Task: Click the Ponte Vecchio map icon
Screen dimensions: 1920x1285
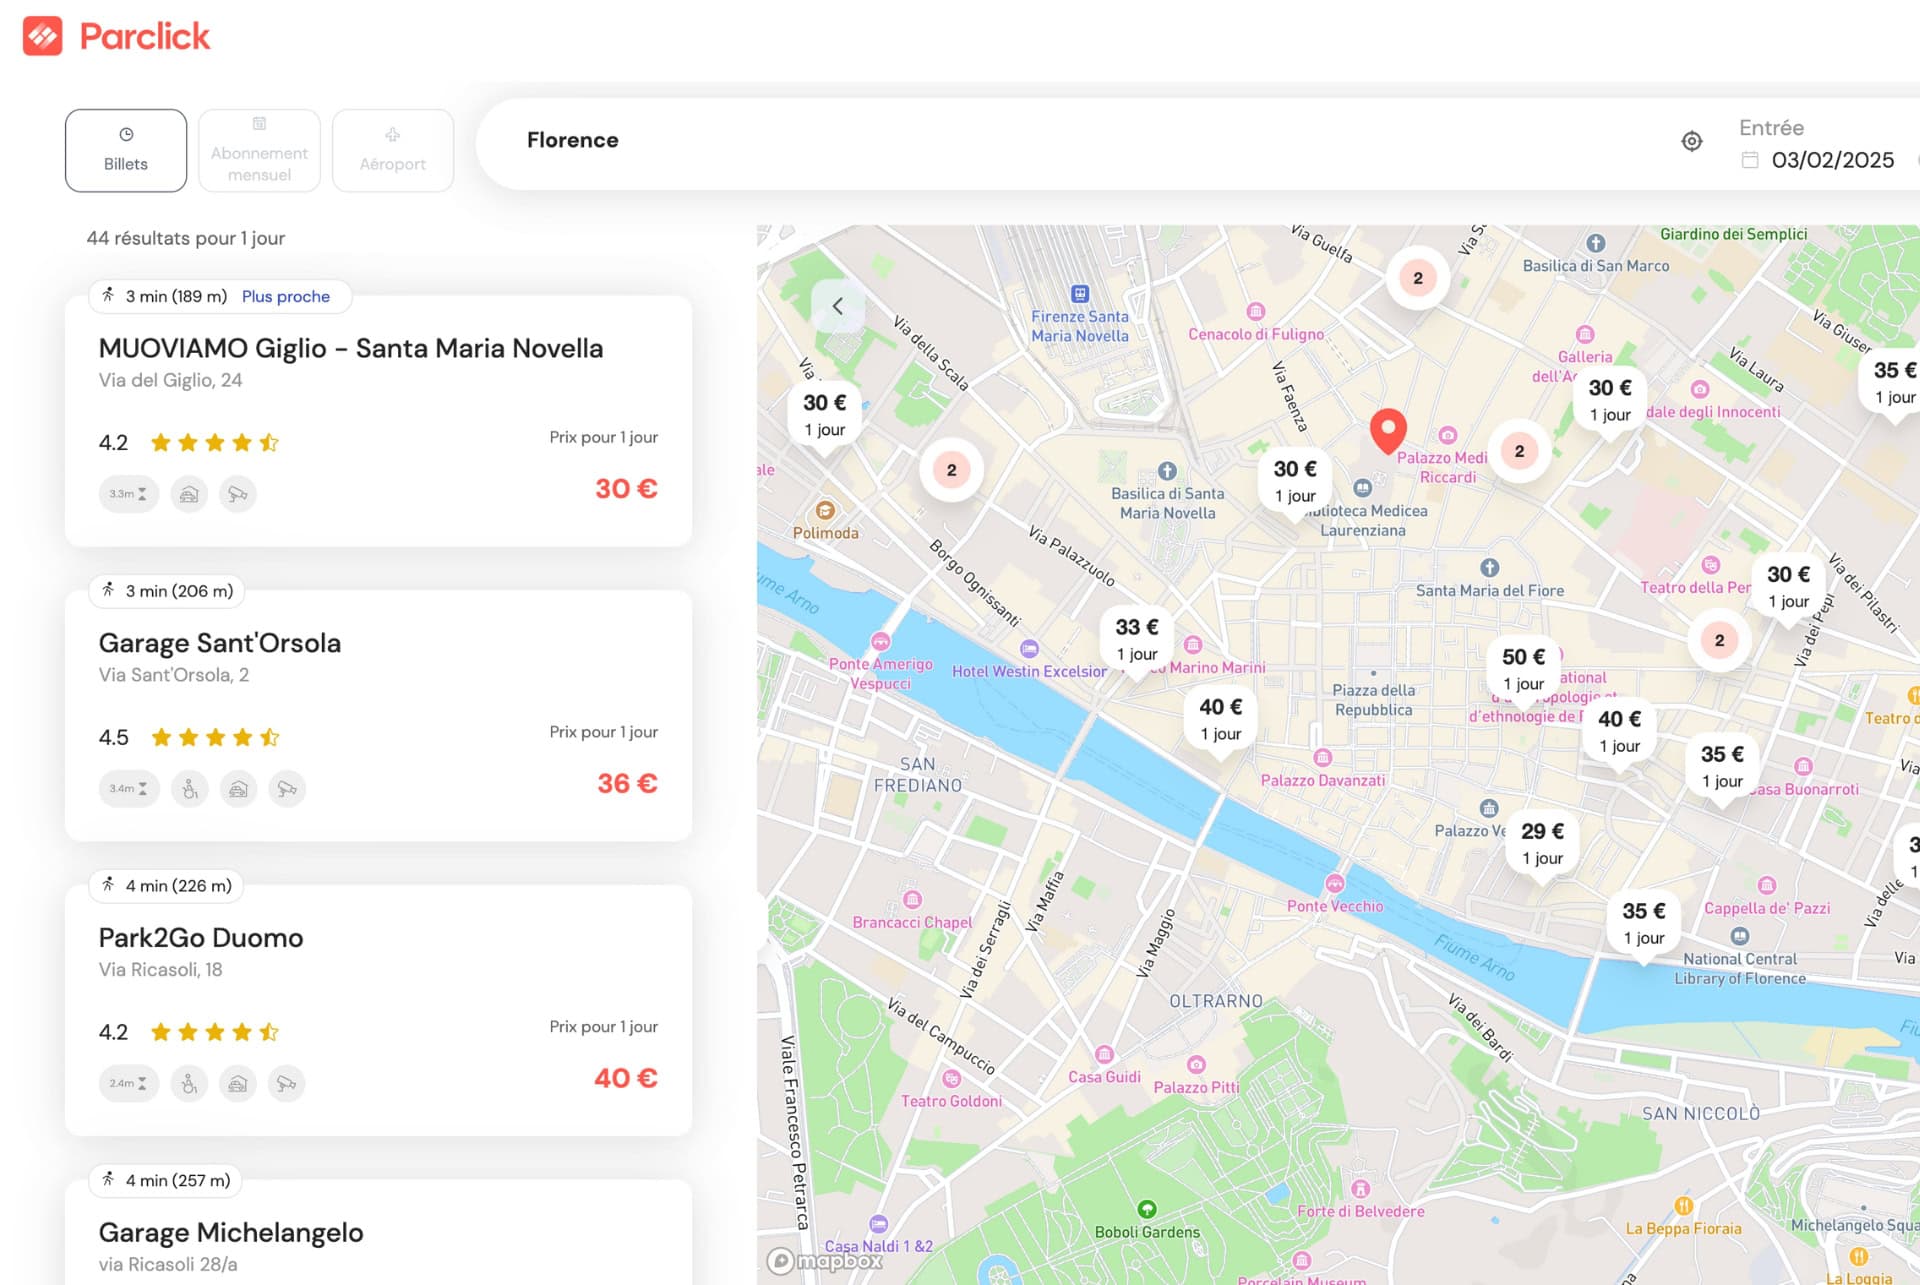Action: point(1334,884)
